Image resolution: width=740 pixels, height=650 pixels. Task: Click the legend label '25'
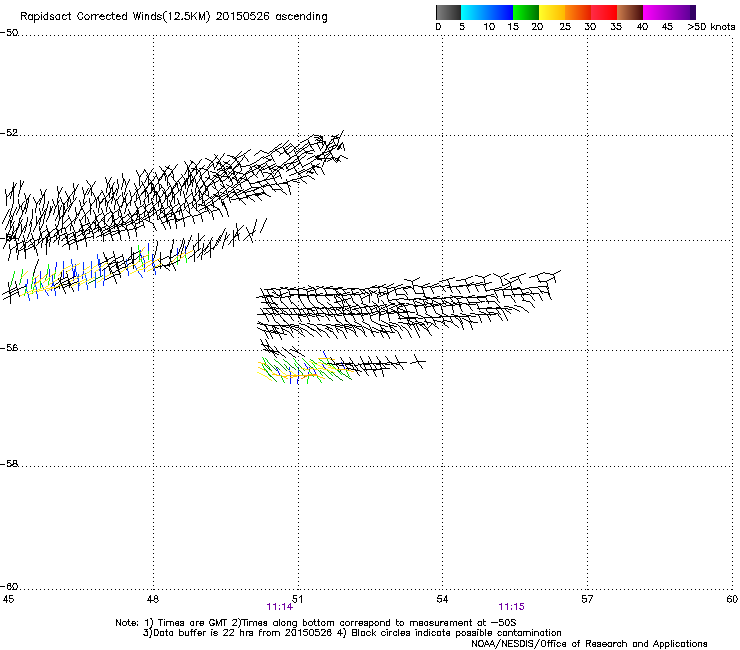pyautogui.click(x=565, y=27)
